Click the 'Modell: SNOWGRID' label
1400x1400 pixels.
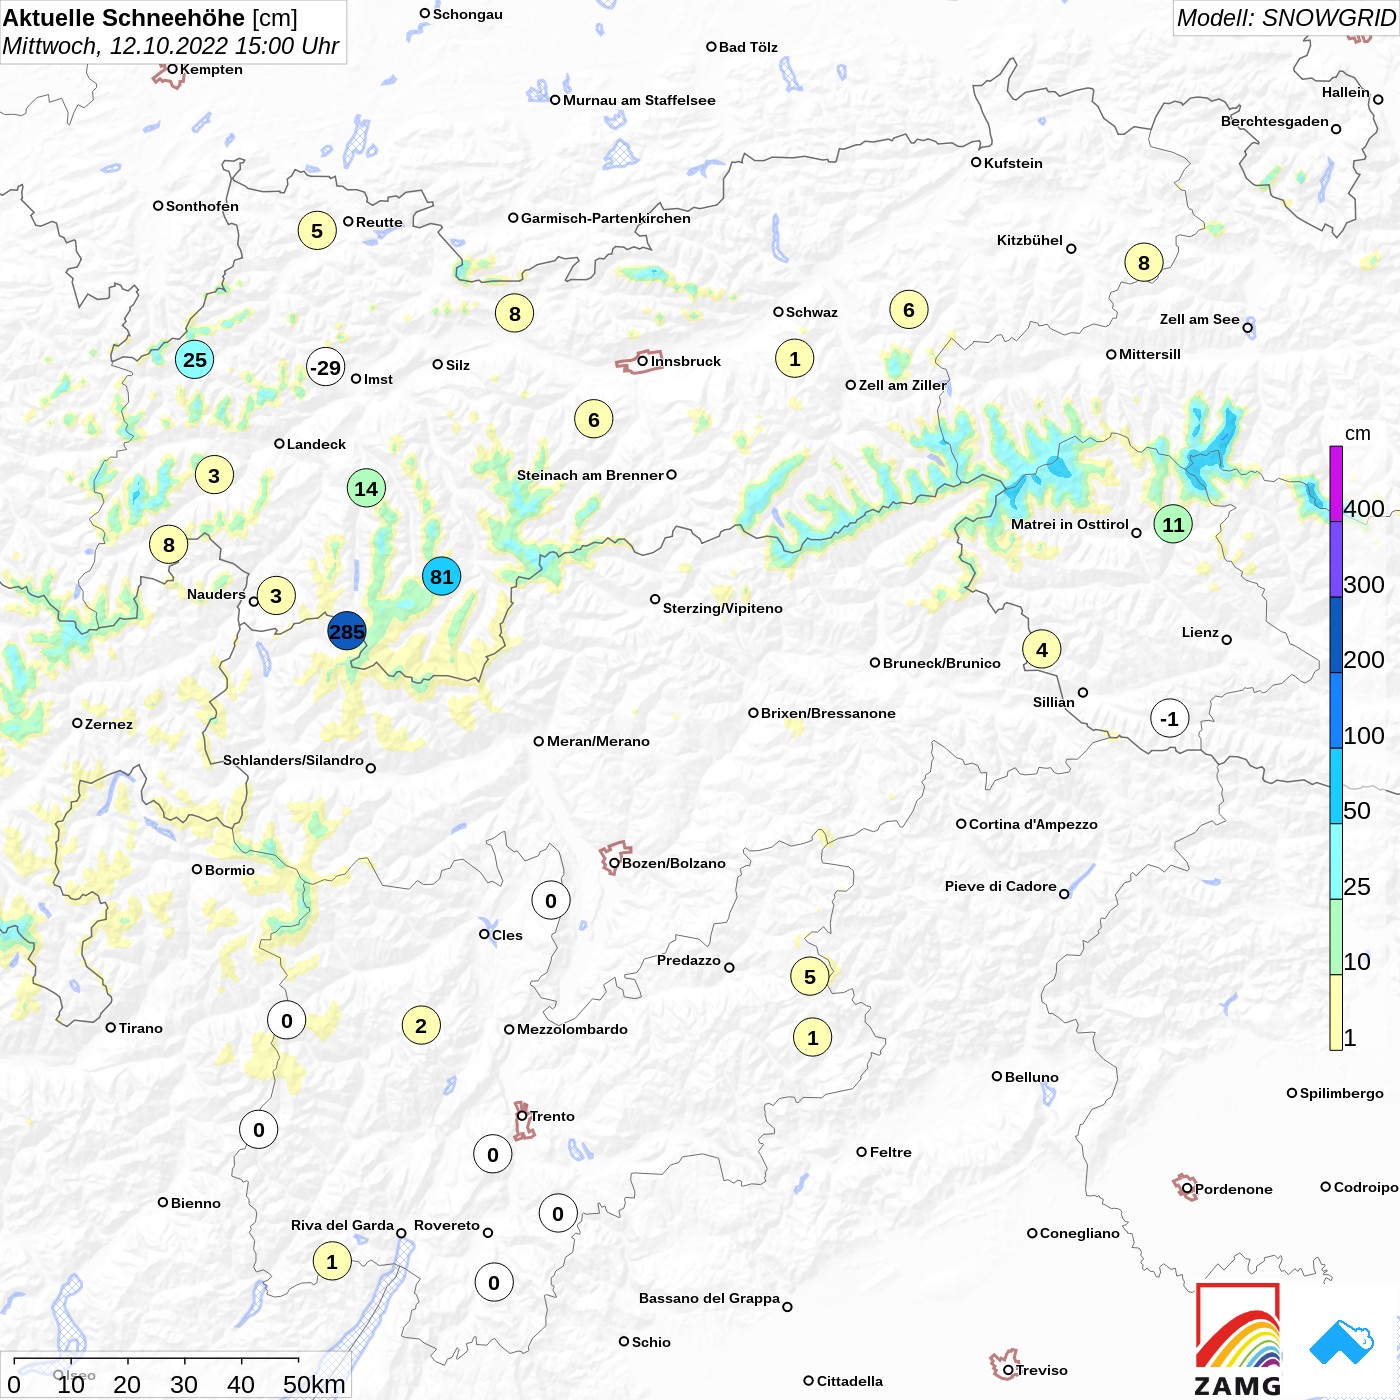1285,18
